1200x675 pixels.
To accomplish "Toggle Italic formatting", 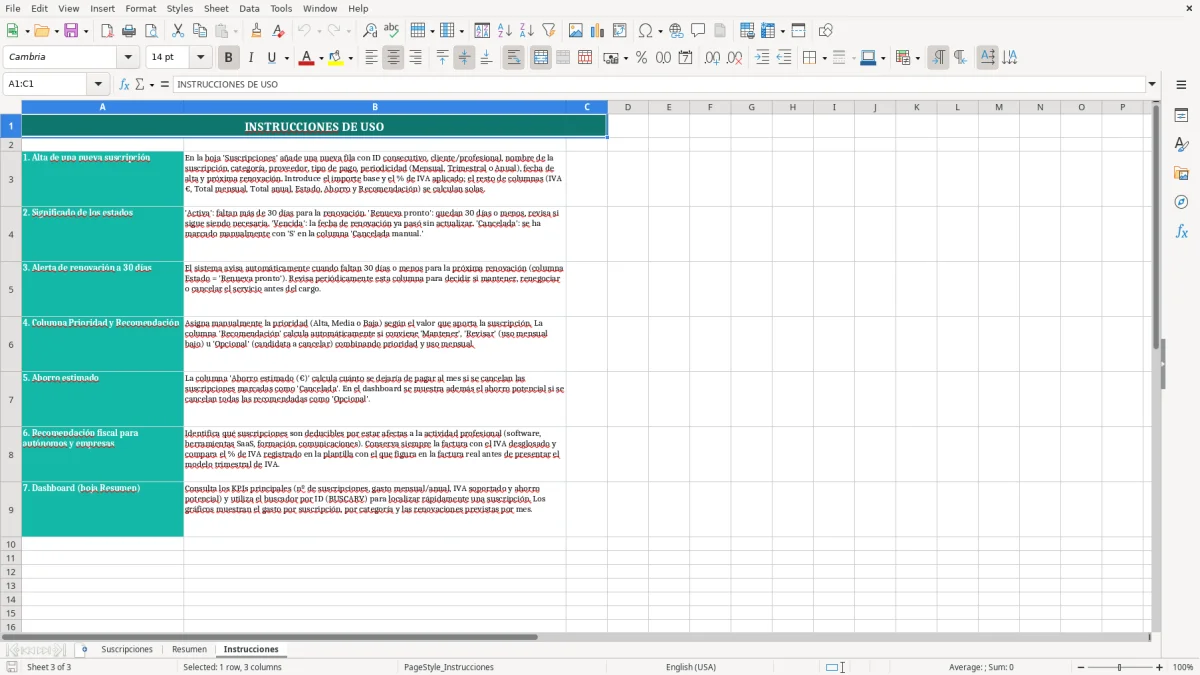I will (250, 58).
